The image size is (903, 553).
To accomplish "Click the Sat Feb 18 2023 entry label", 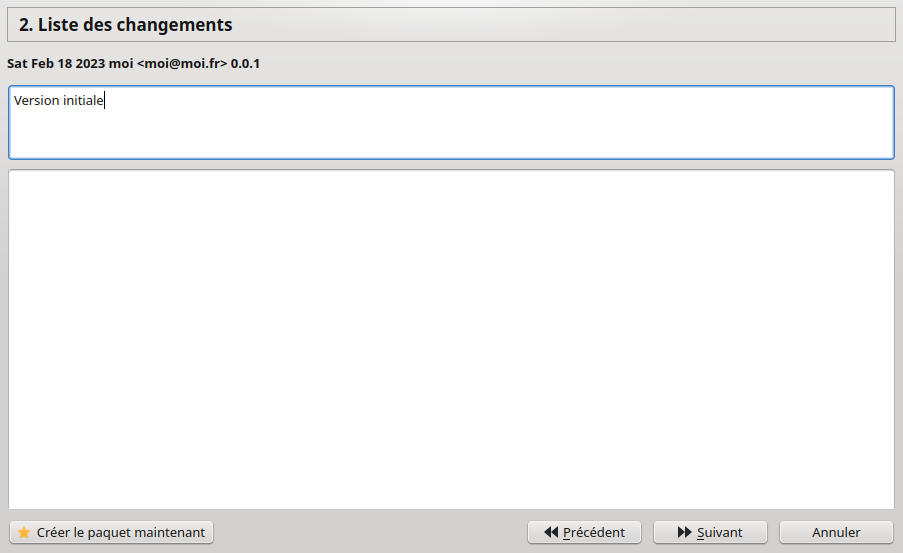I will pyautogui.click(x=133, y=63).
